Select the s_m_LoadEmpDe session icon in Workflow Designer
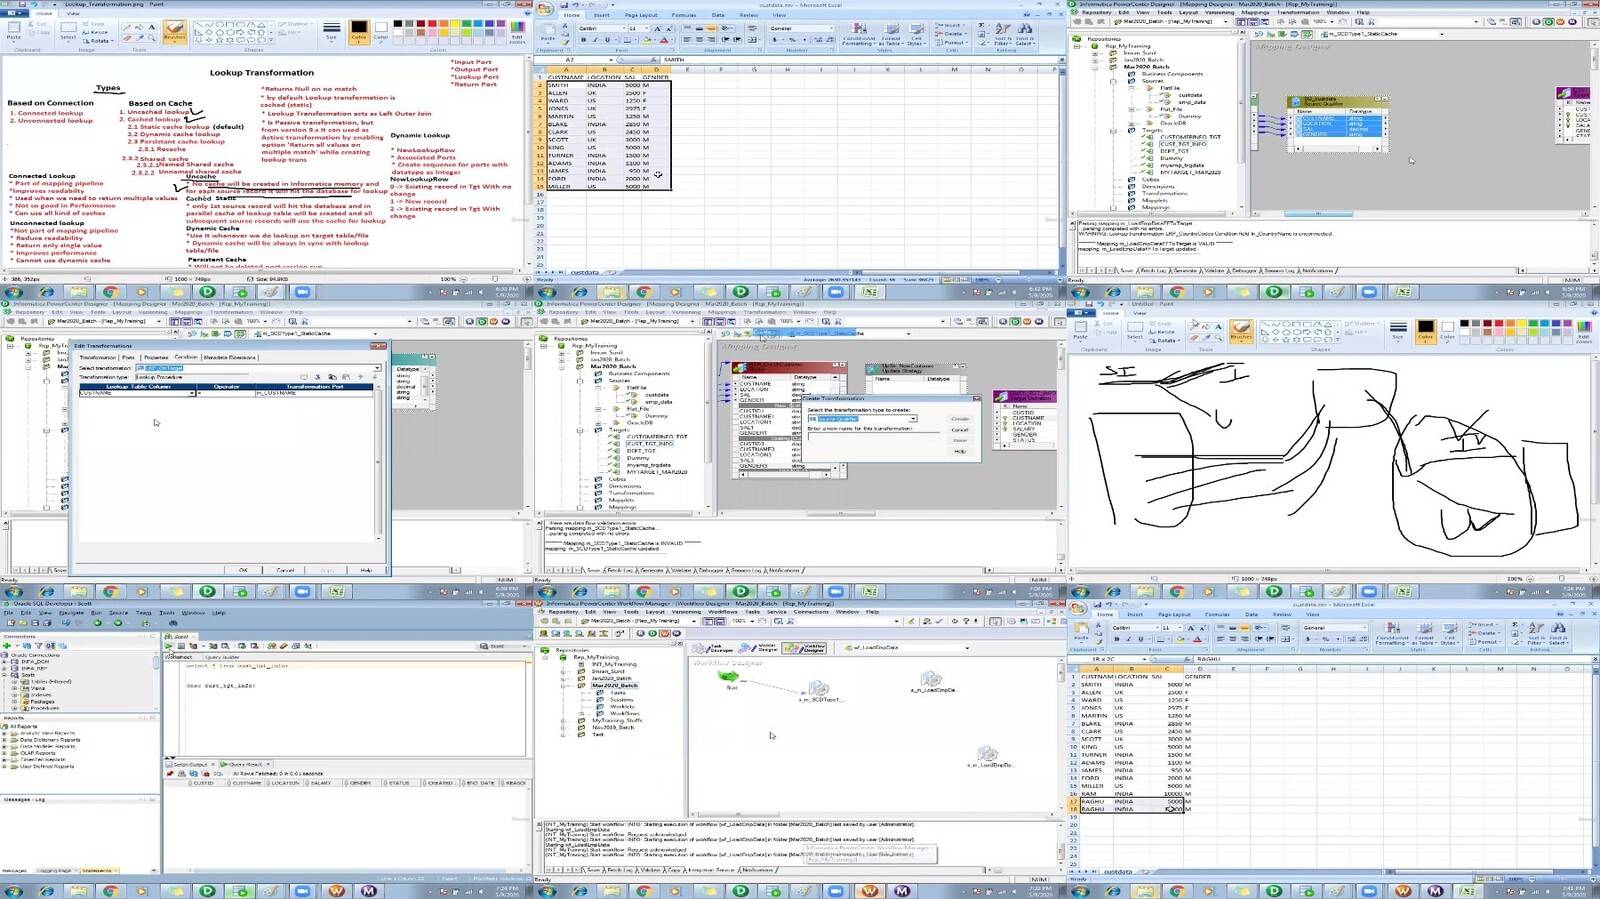 pos(931,679)
